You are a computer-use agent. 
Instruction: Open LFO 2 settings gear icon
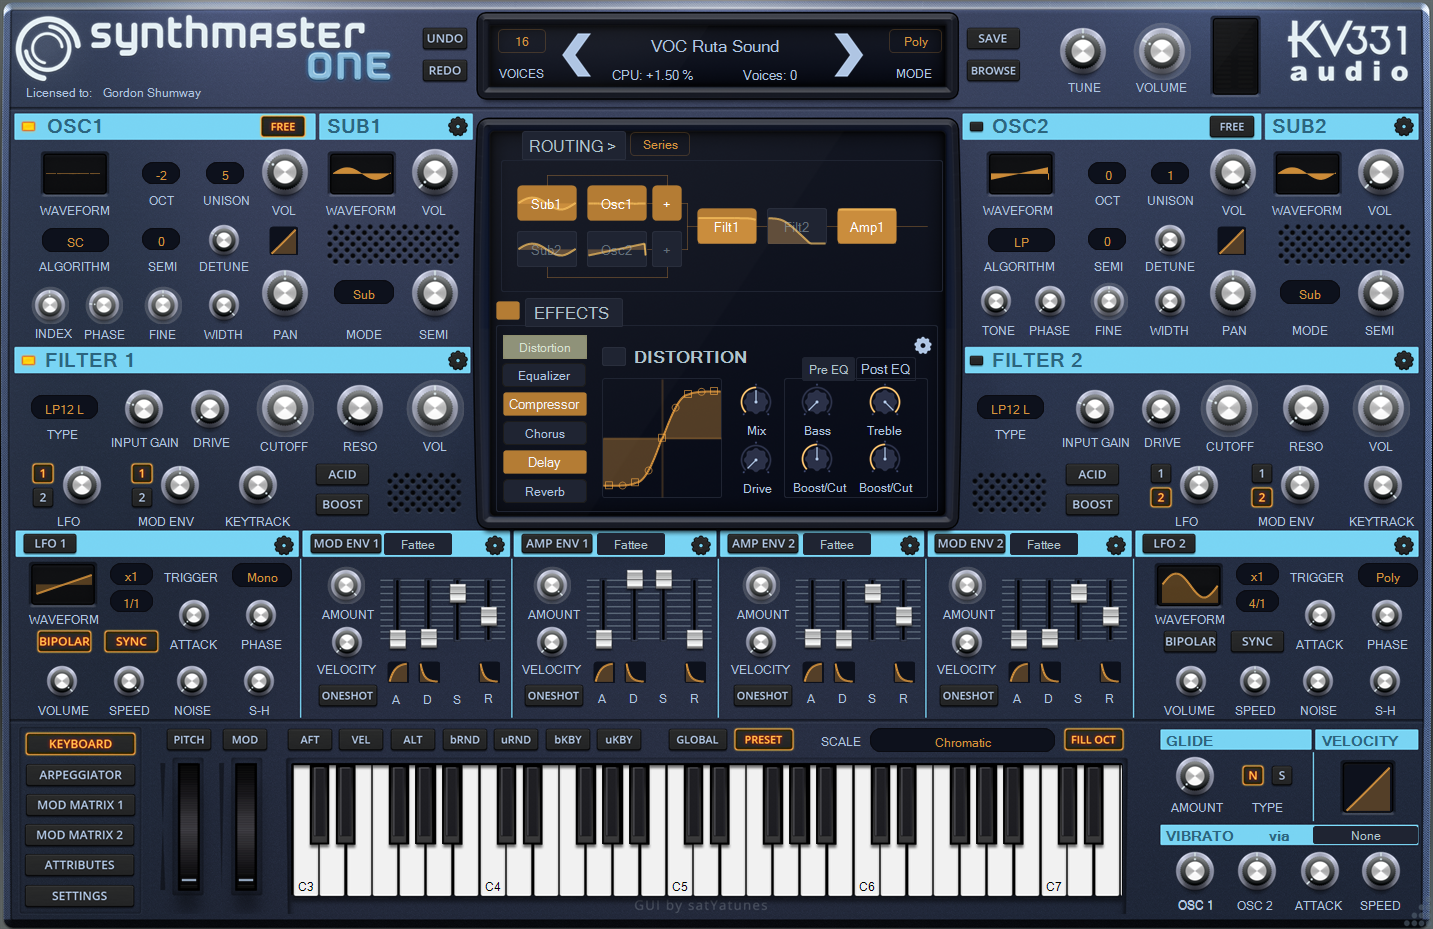coord(1404,545)
